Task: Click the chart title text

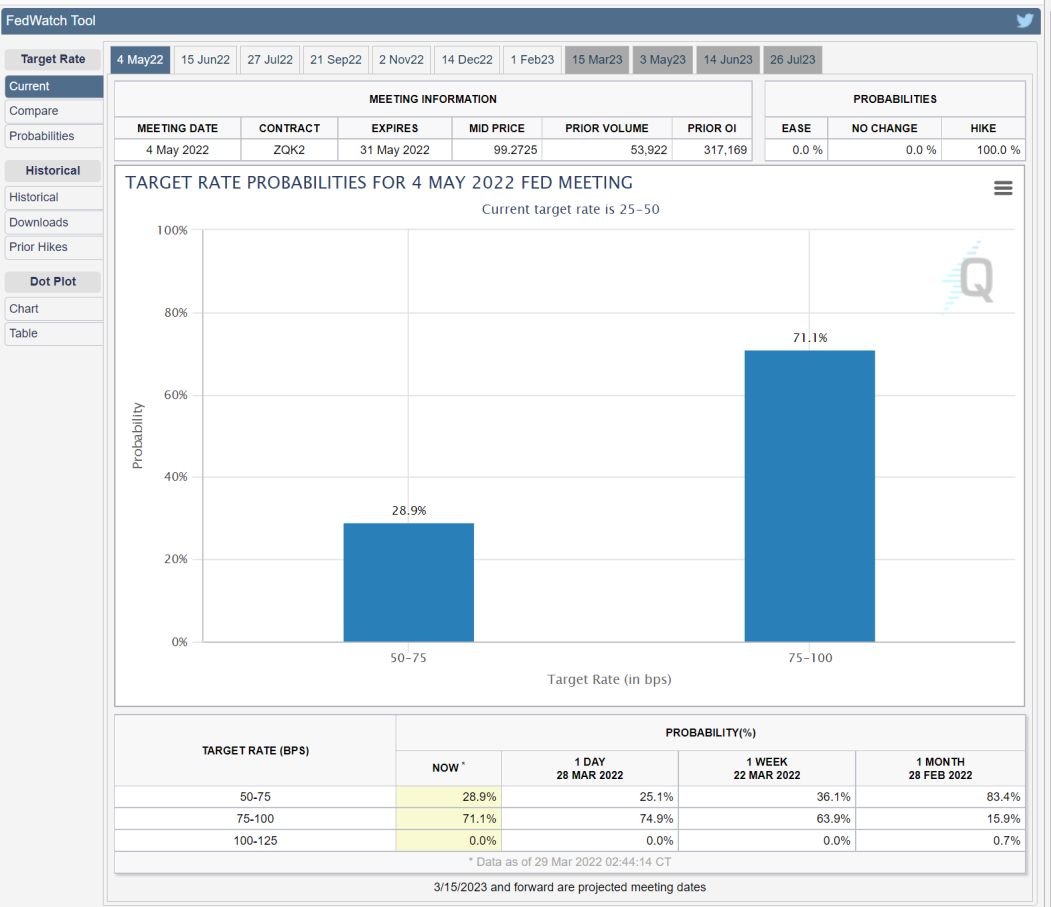Action: 379,182
